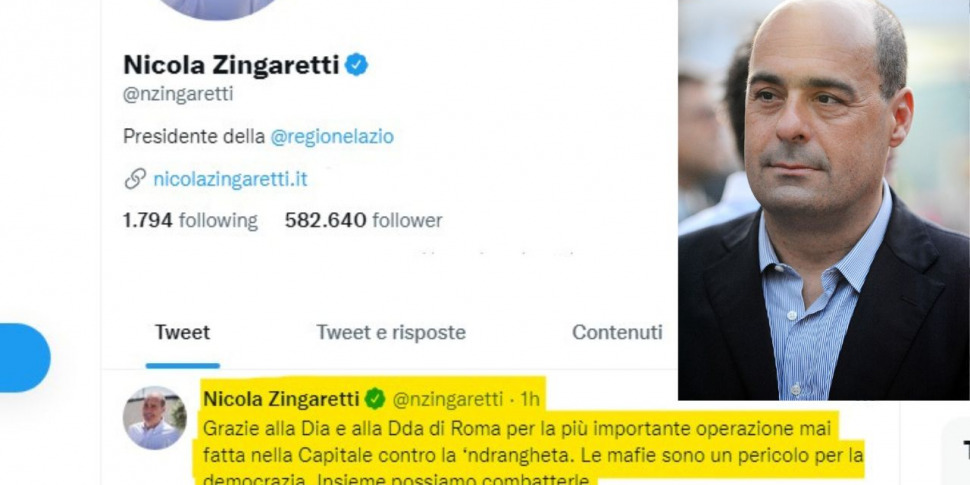Click the @nzingaretti handle under profile name
Screen dimensions: 970x485
point(178,95)
